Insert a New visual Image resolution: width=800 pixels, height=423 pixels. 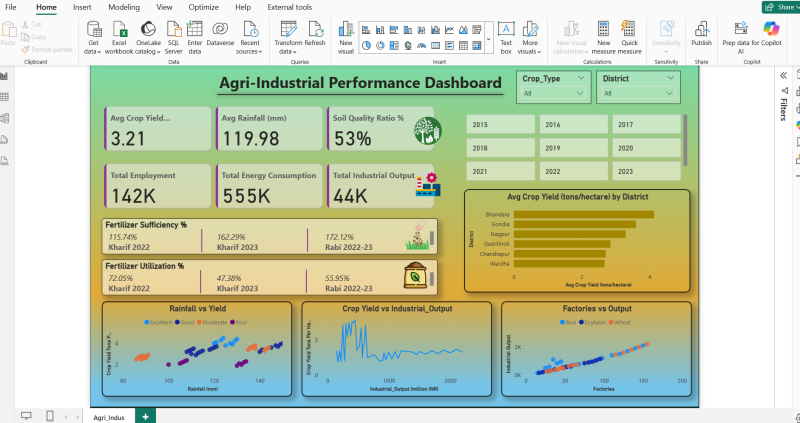click(345, 38)
